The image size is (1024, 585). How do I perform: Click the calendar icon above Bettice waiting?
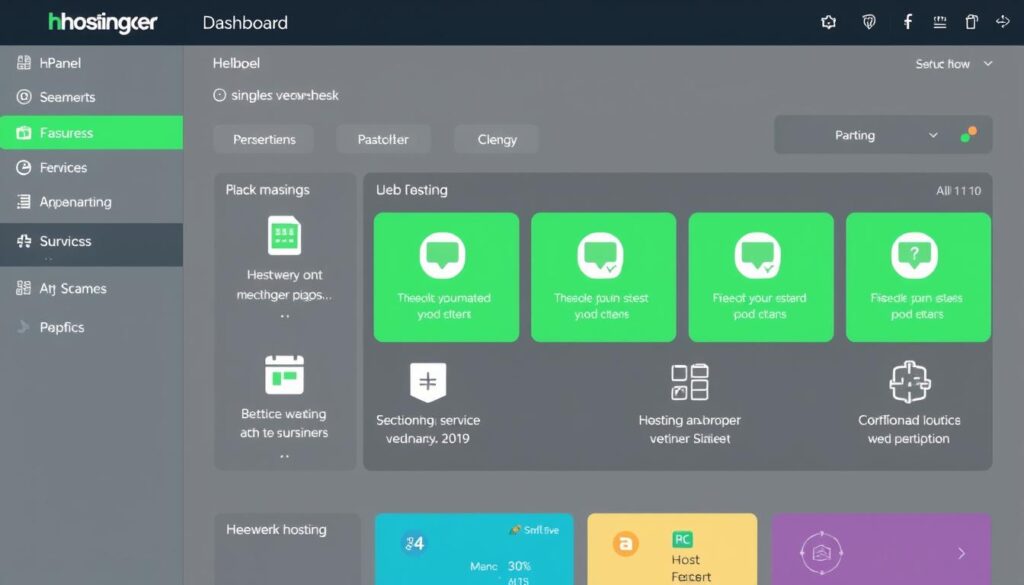tap(283, 375)
